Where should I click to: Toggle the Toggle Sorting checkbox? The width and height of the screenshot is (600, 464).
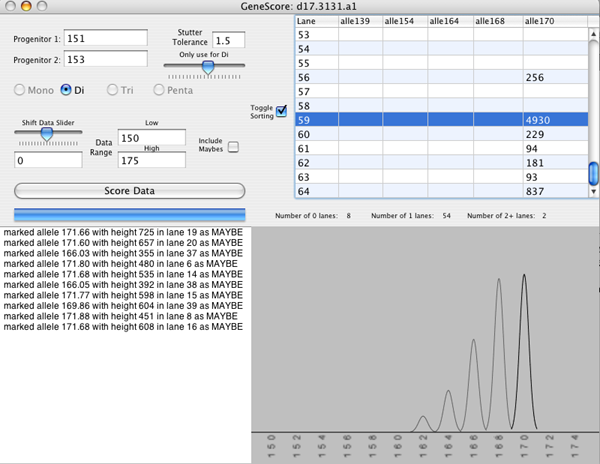282,111
